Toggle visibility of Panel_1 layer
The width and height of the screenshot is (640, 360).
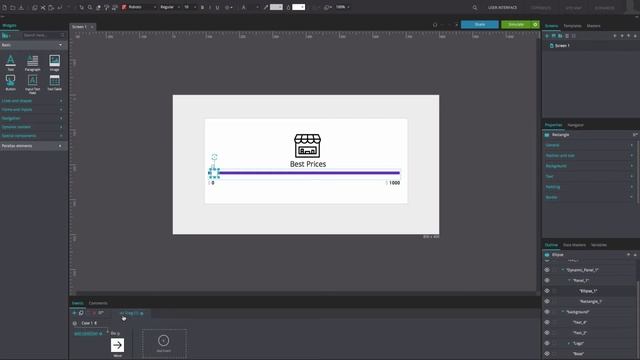[547, 280]
